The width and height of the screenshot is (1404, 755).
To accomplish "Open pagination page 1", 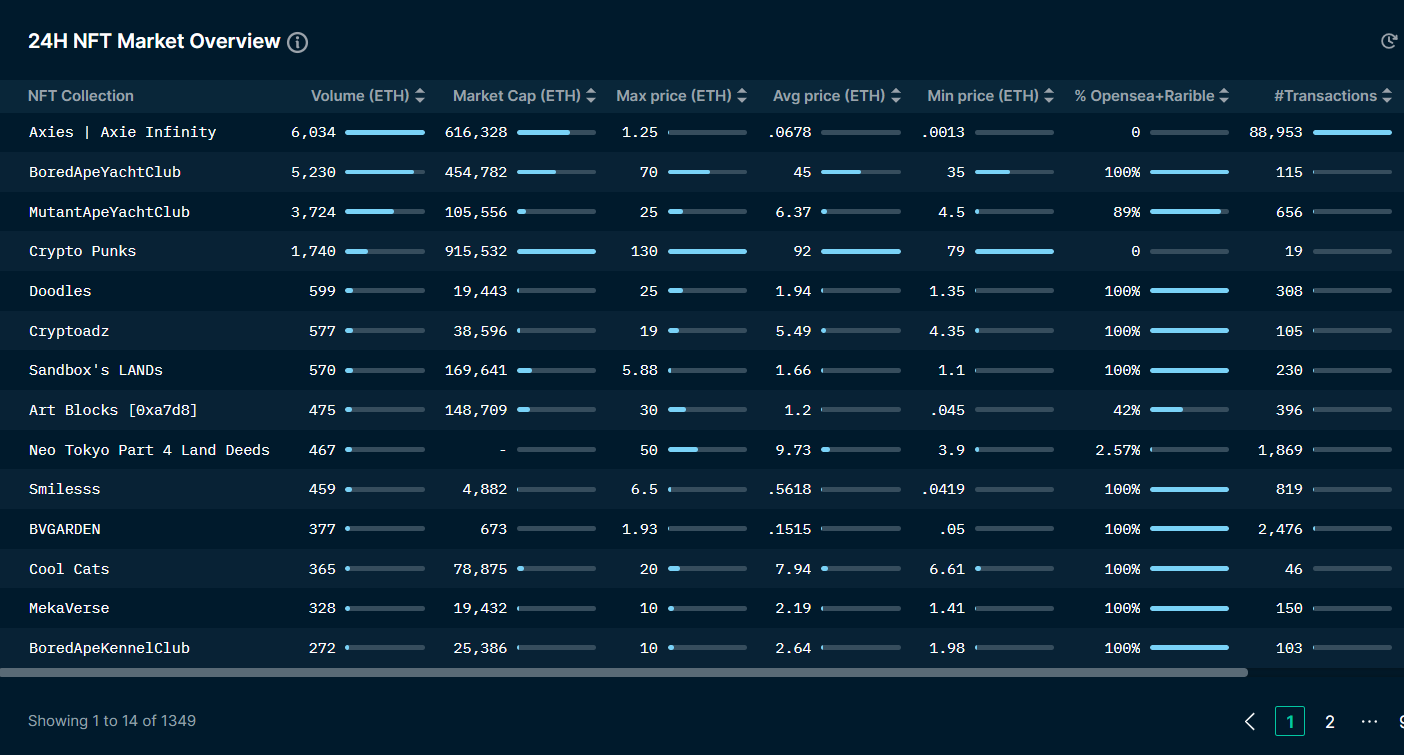I will click(x=1290, y=721).
